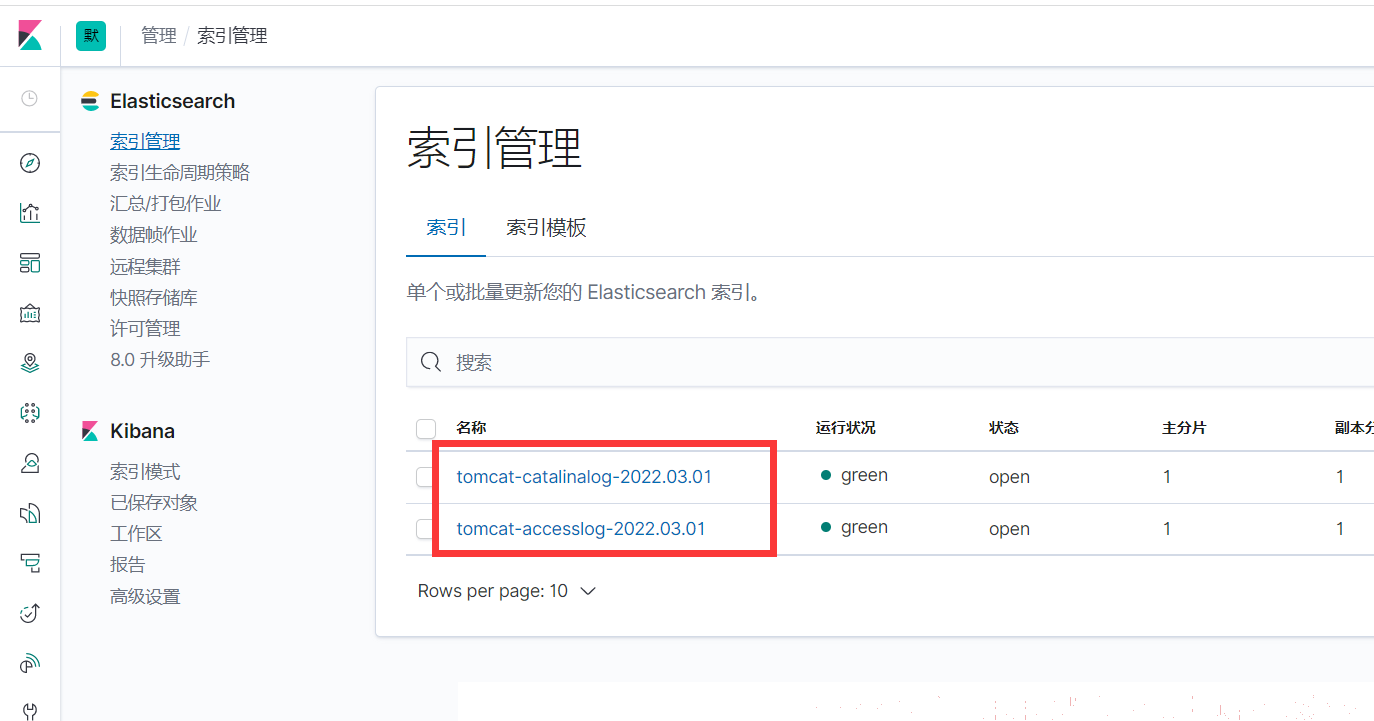Open 8.0 升级助手 in the sidebar

pos(160,360)
